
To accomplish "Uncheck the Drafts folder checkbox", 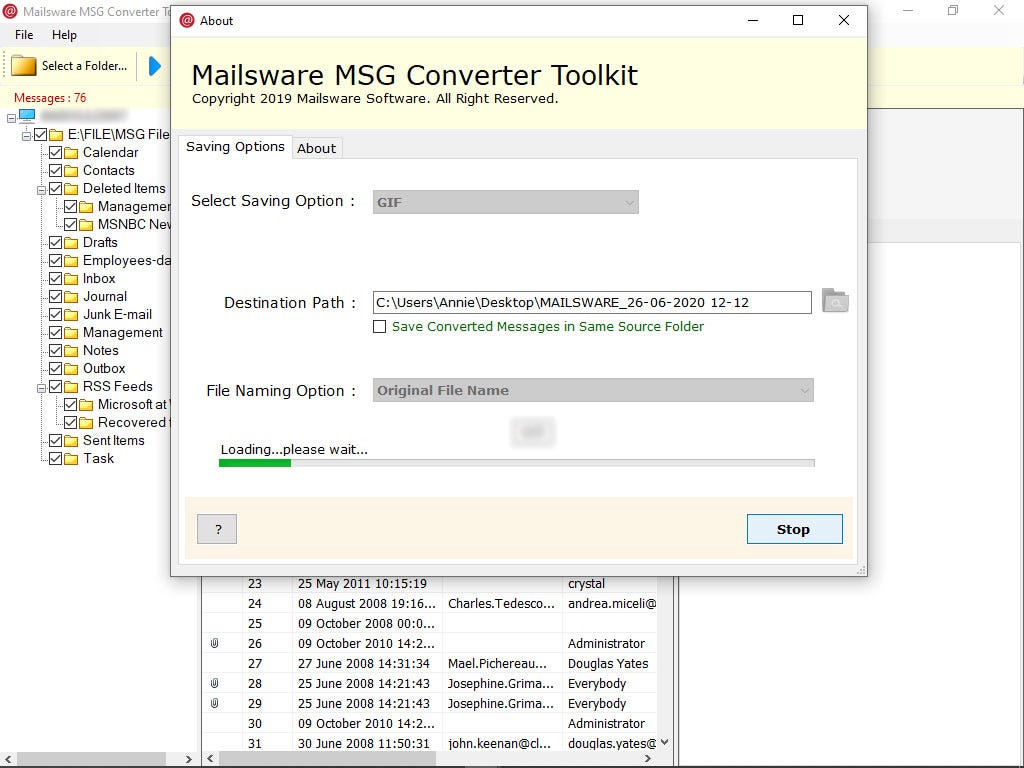I will (56, 242).
